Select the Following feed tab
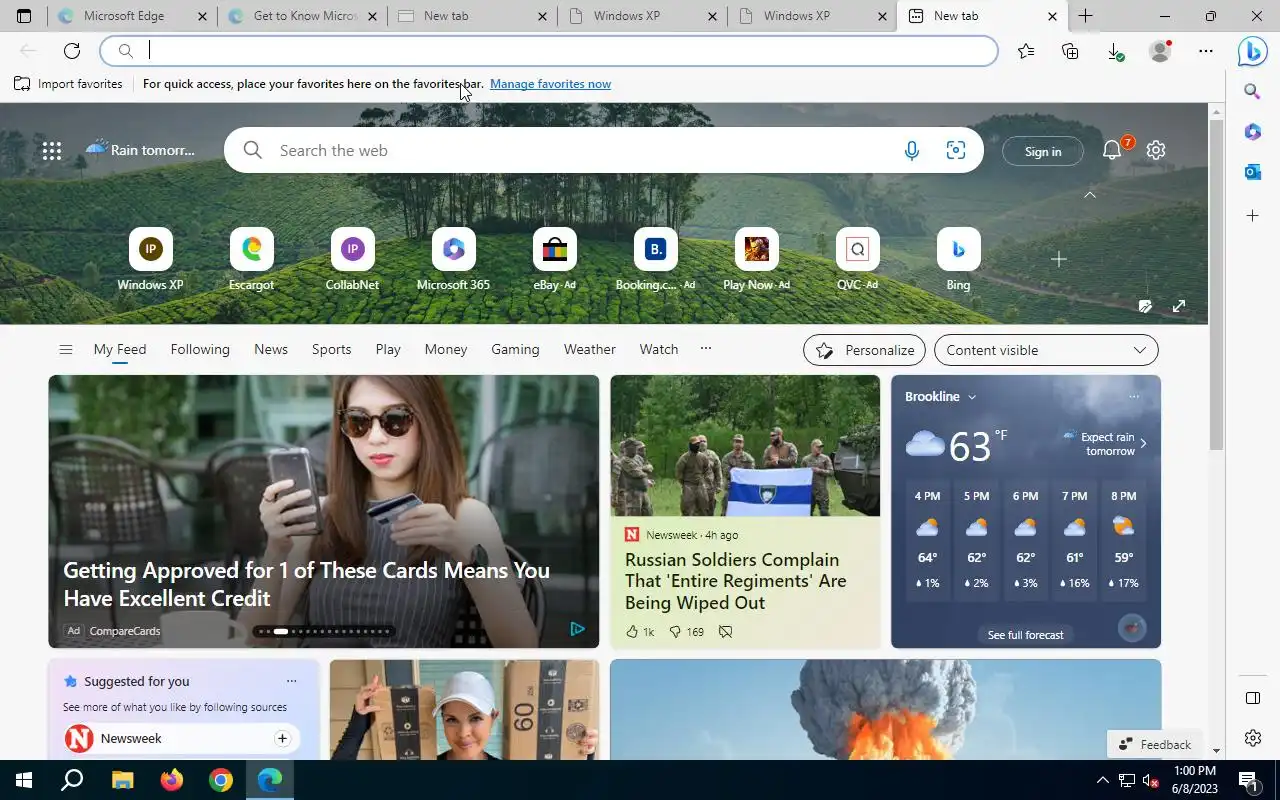 [200, 349]
